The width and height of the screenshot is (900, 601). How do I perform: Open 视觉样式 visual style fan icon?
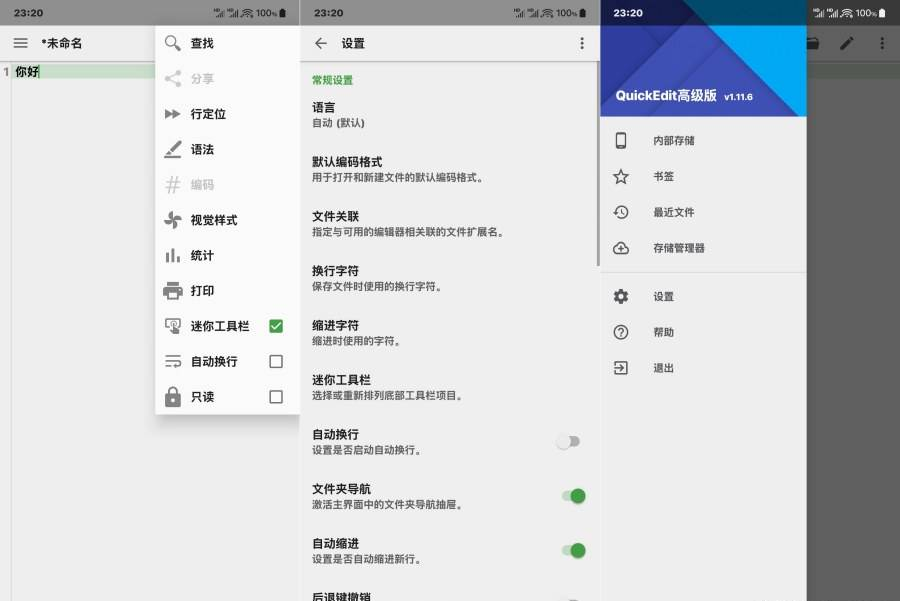click(x=173, y=220)
